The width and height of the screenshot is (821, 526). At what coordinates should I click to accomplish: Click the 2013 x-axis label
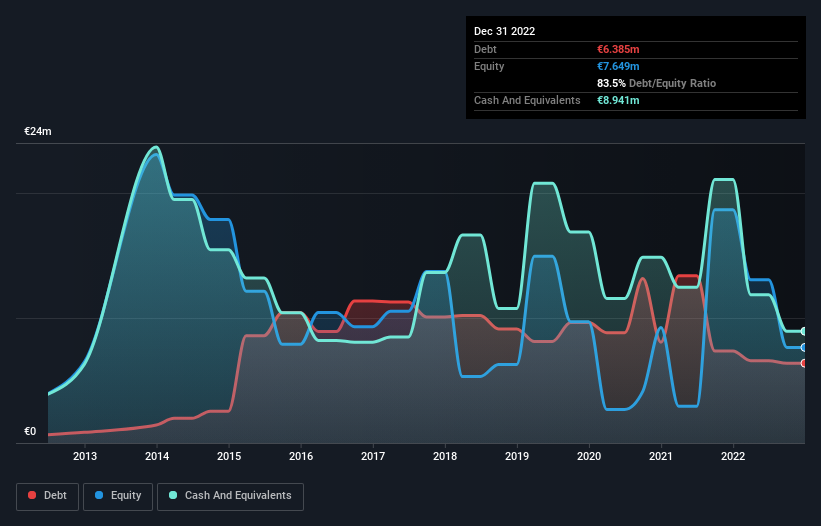[x=85, y=456]
